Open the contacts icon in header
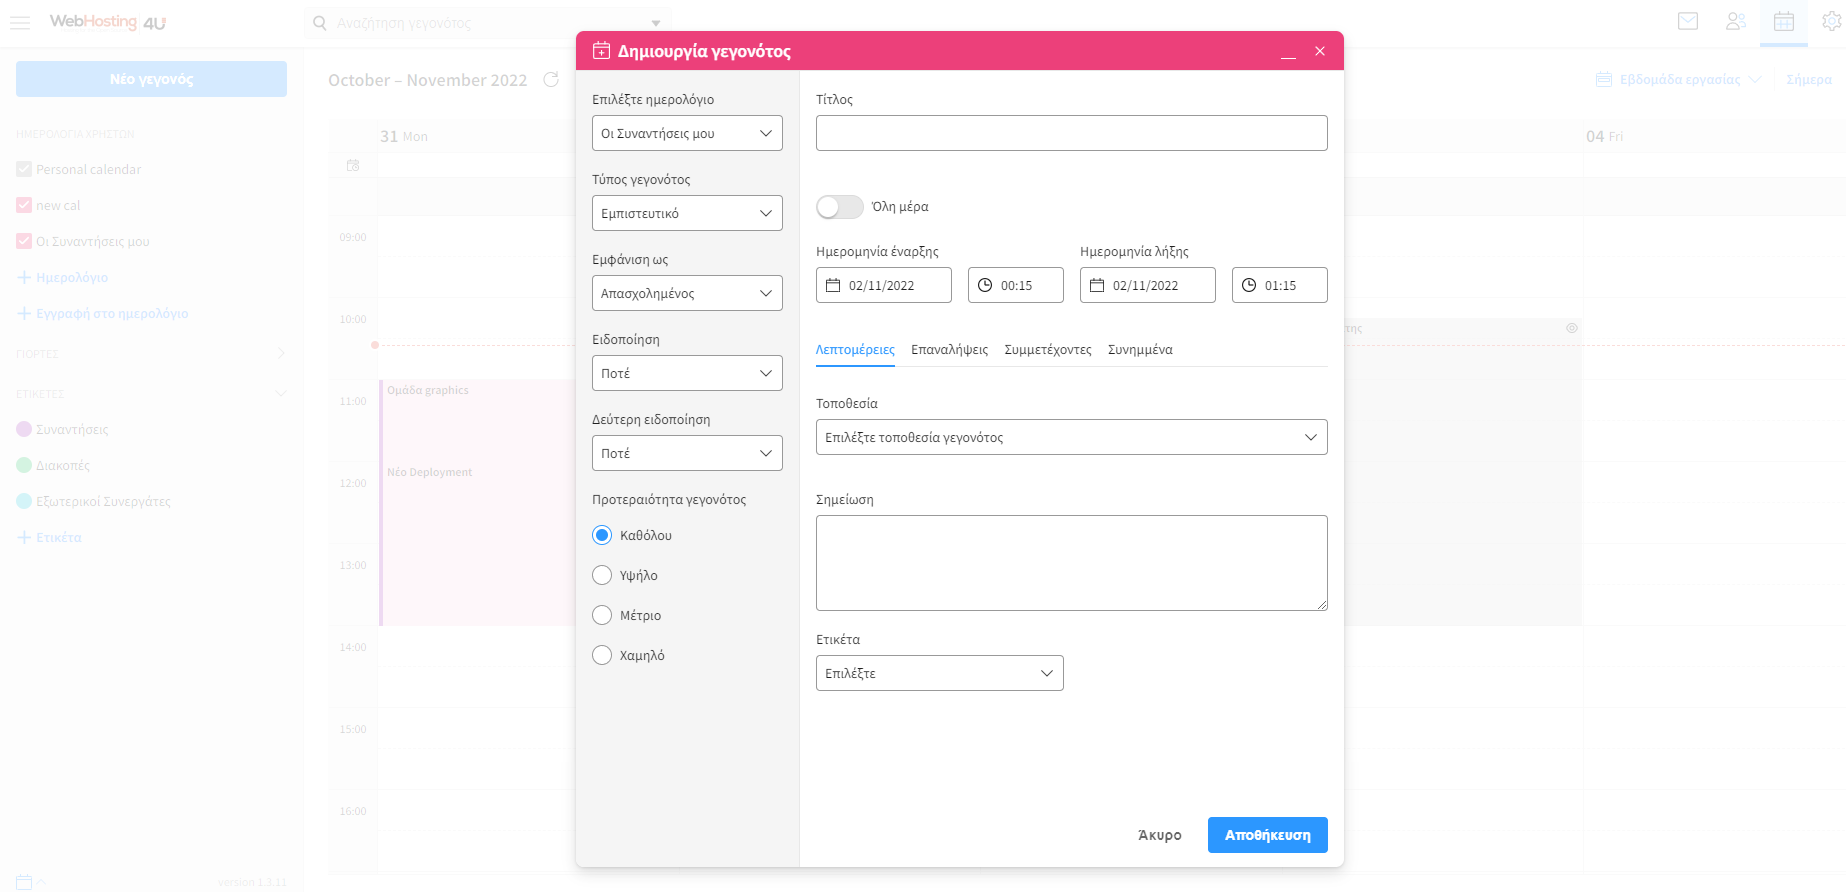Image resolution: width=1846 pixels, height=892 pixels. coord(1736,21)
